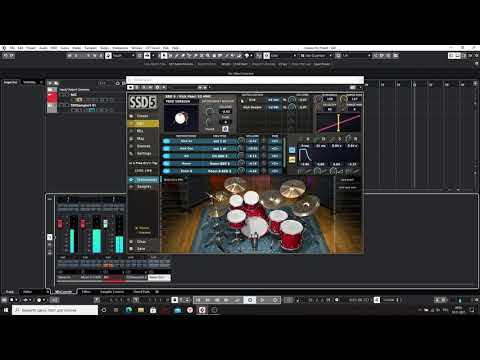The width and height of the screenshot is (480, 360).
Task: Click the phase invert button under Tune
Action: 225,129
